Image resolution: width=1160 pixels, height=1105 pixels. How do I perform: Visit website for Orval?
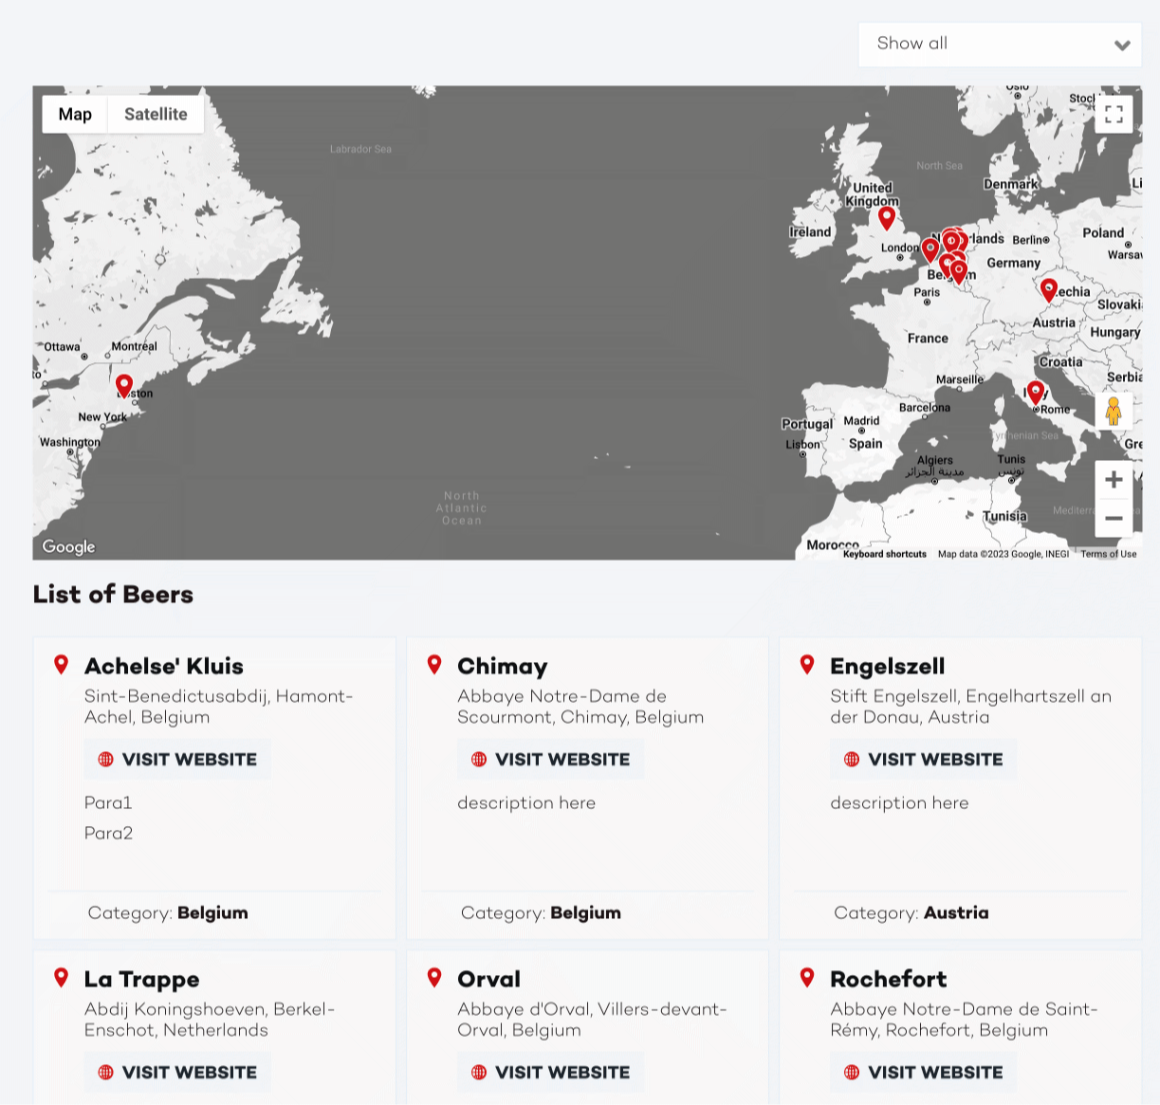(x=550, y=1072)
